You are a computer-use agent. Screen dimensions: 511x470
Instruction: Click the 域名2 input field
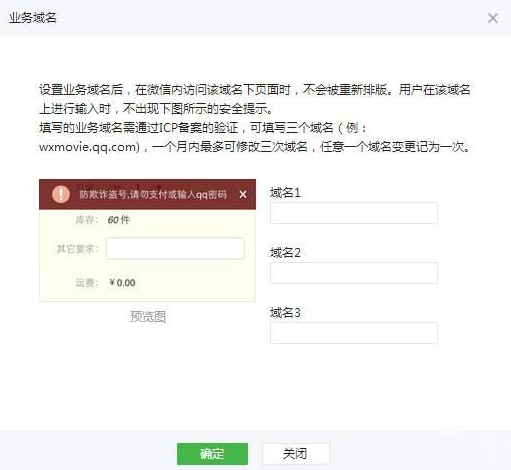pos(354,273)
